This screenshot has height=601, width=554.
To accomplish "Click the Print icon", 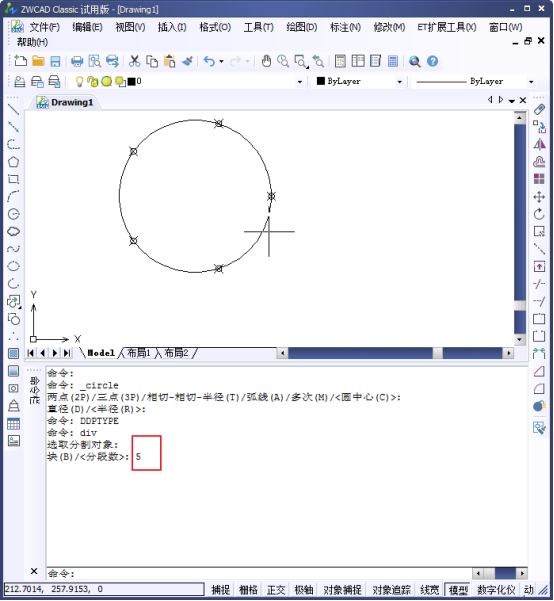I will [77, 61].
